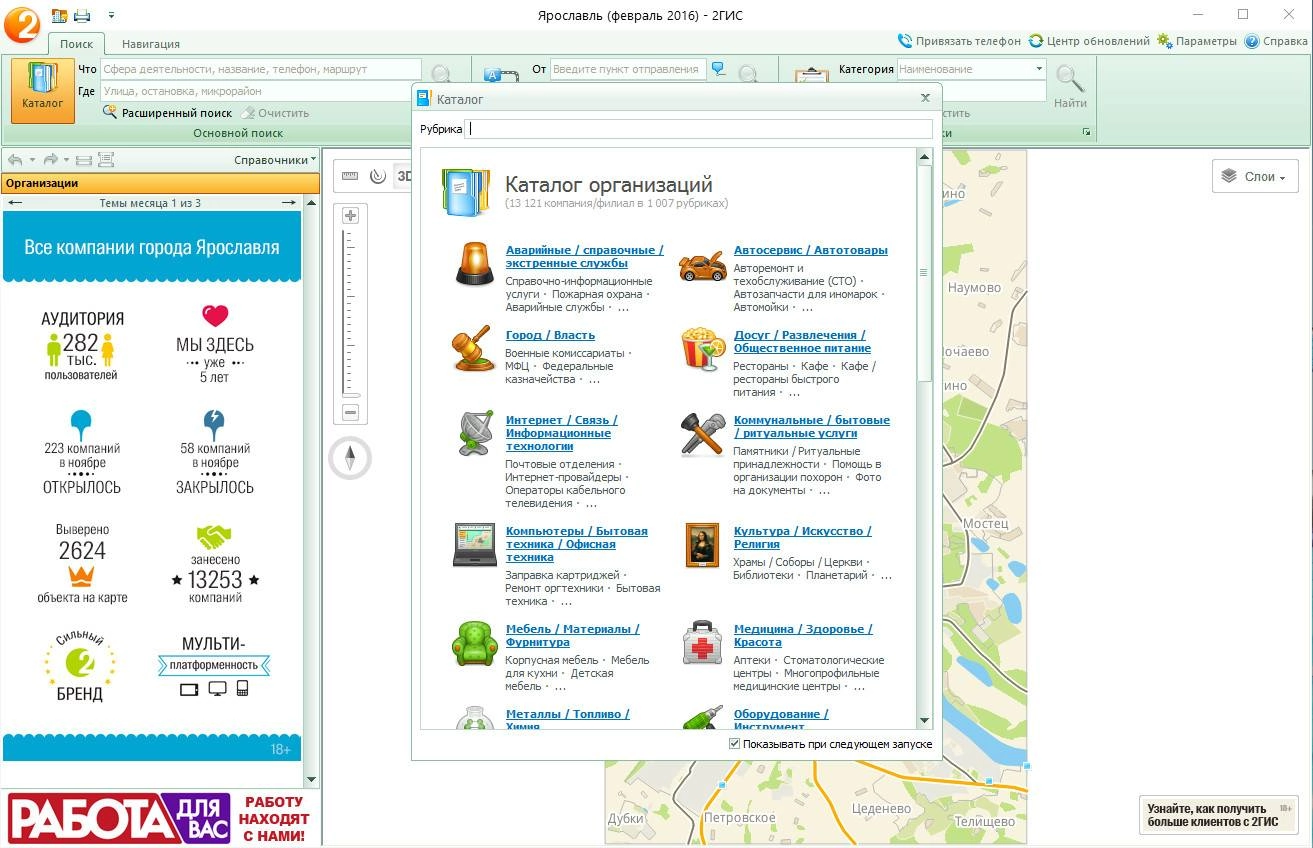Viewport: 1313px width, 848px height.
Task: Click the map compass control
Action: 350,459
